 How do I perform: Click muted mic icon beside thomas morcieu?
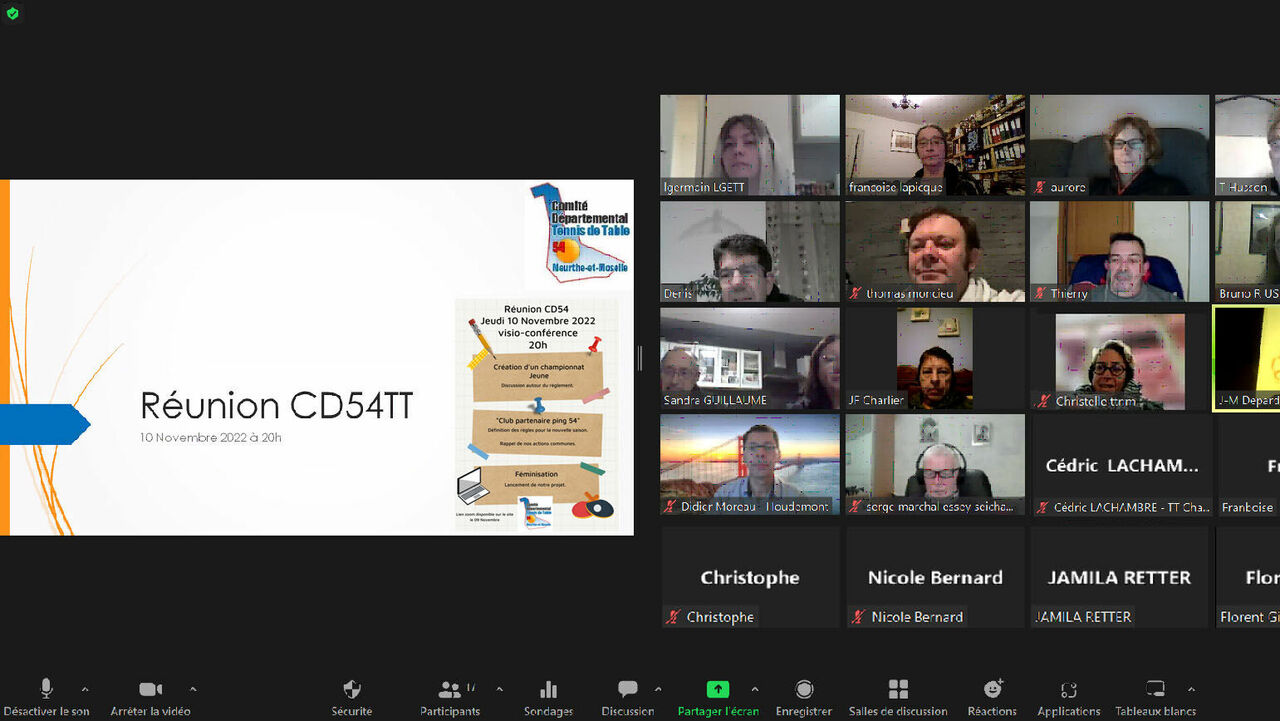point(856,294)
